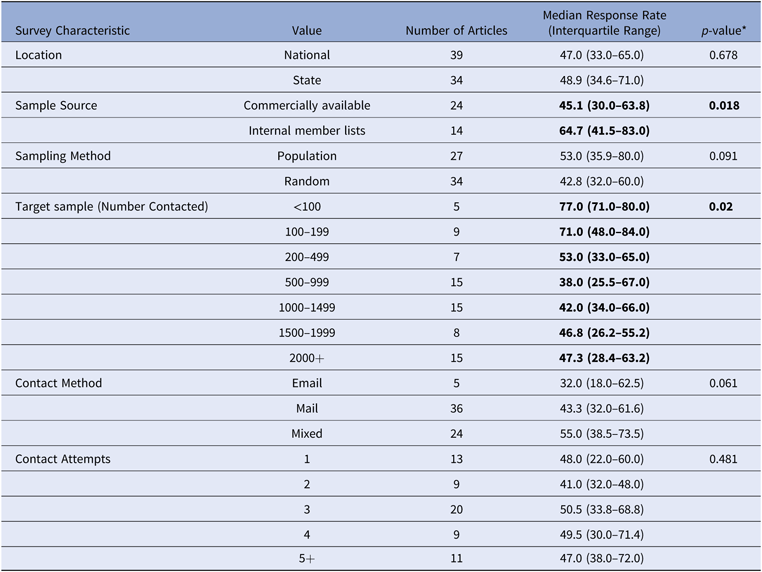Click the 5+ contact attempts value

click(x=307, y=559)
